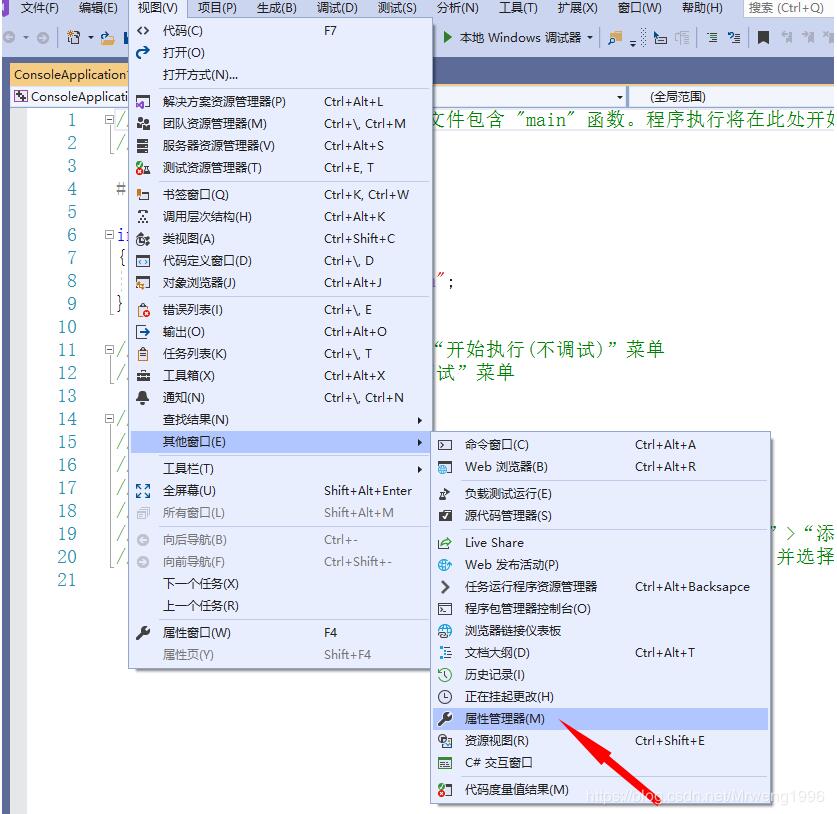Collapse the main function at line 6
This screenshot has width=837, height=814.
click(x=109, y=234)
